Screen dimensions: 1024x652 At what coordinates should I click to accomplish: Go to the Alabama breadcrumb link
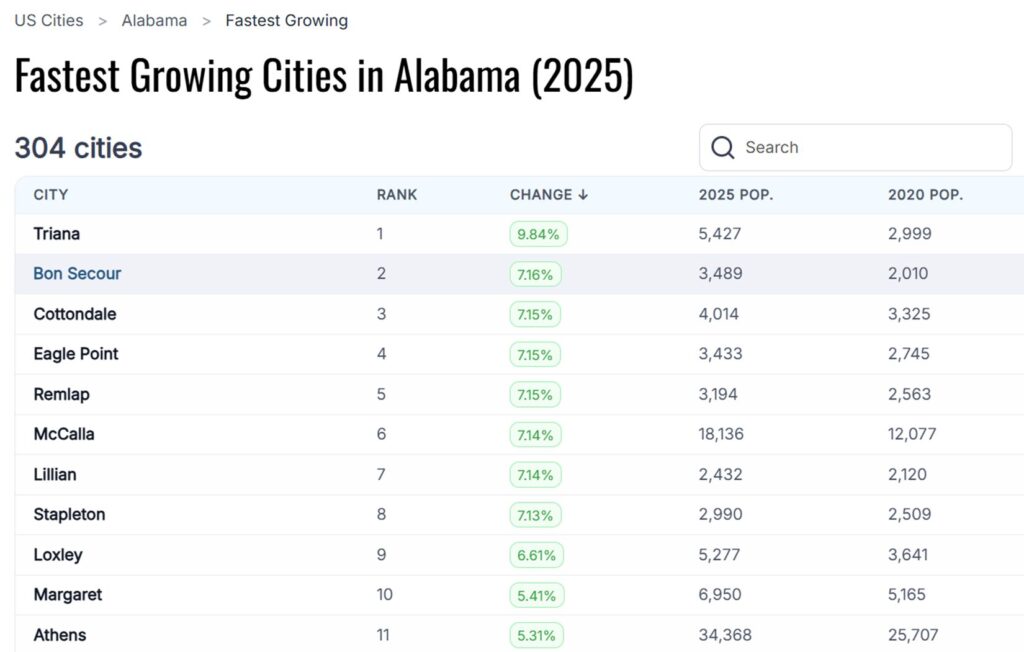[154, 20]
